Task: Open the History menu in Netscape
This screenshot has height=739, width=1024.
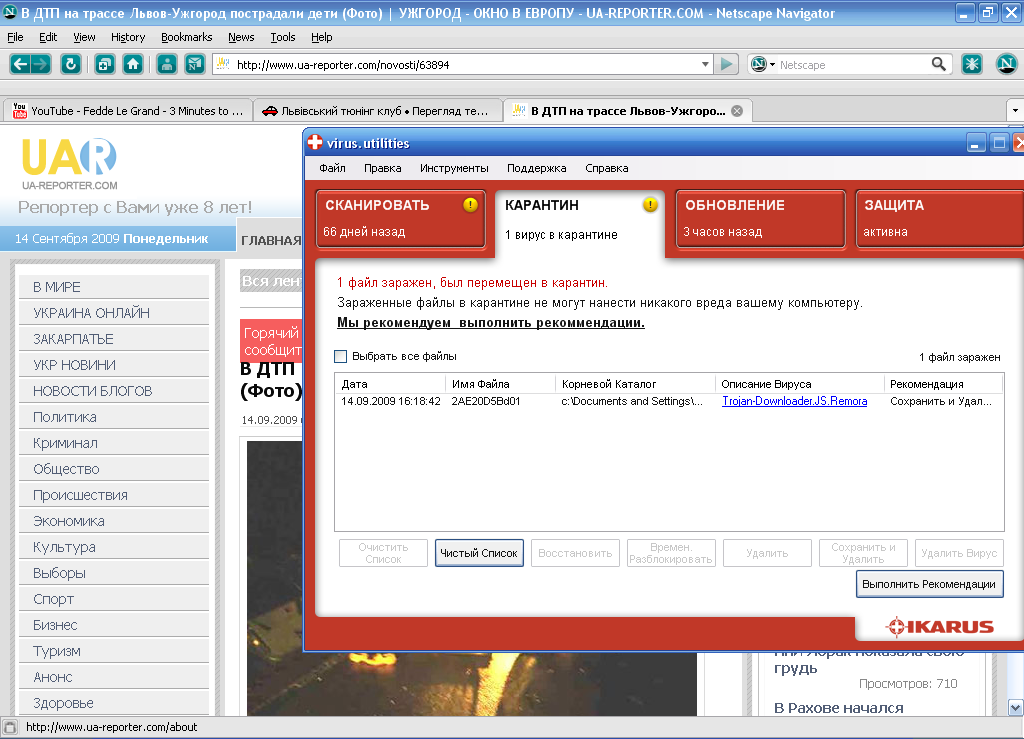Action: [128, 37]
